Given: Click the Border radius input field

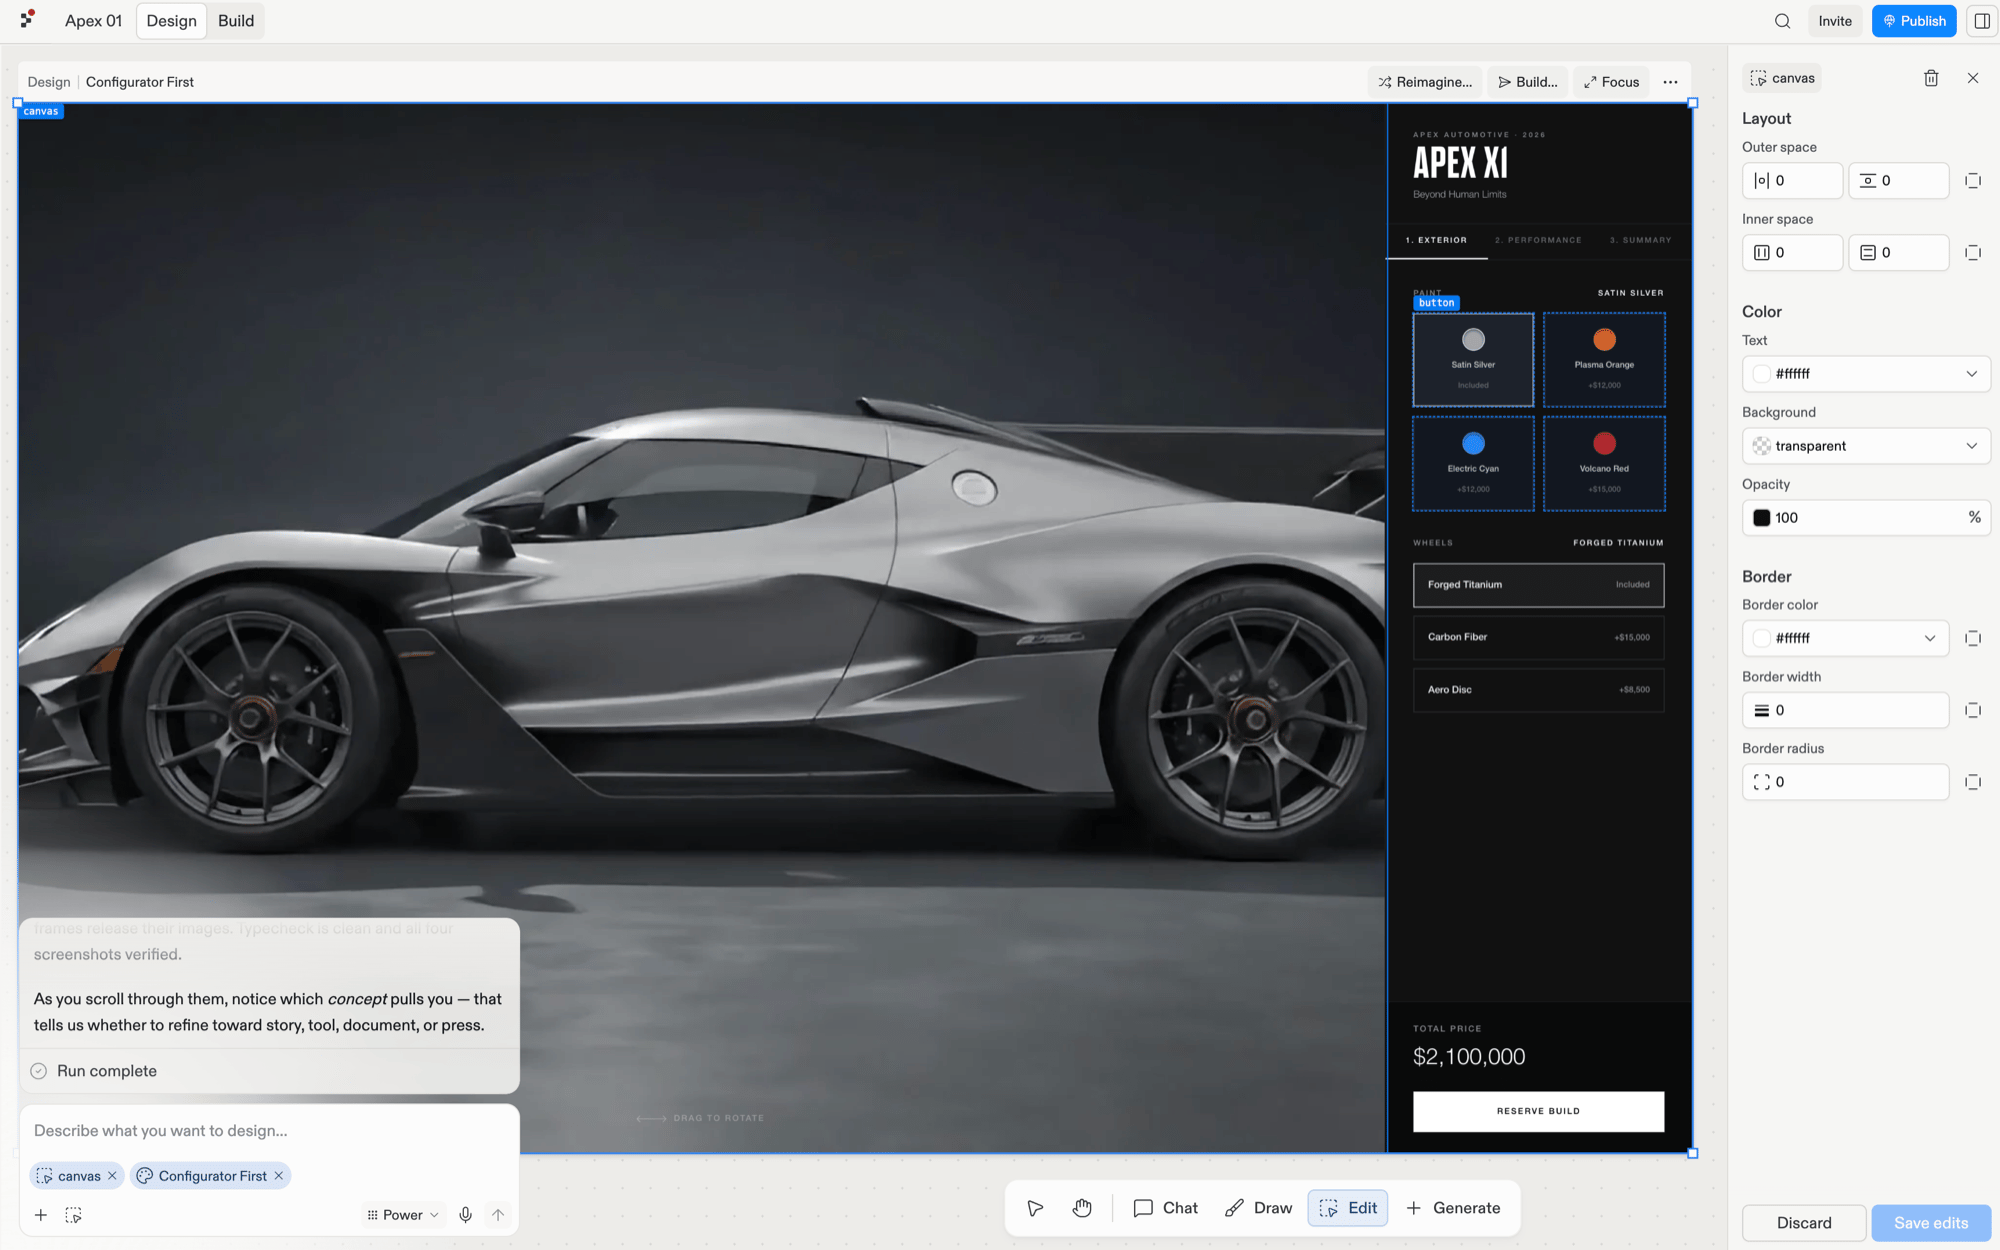Looking at the screenshot, I should [x=1845, y=782].
